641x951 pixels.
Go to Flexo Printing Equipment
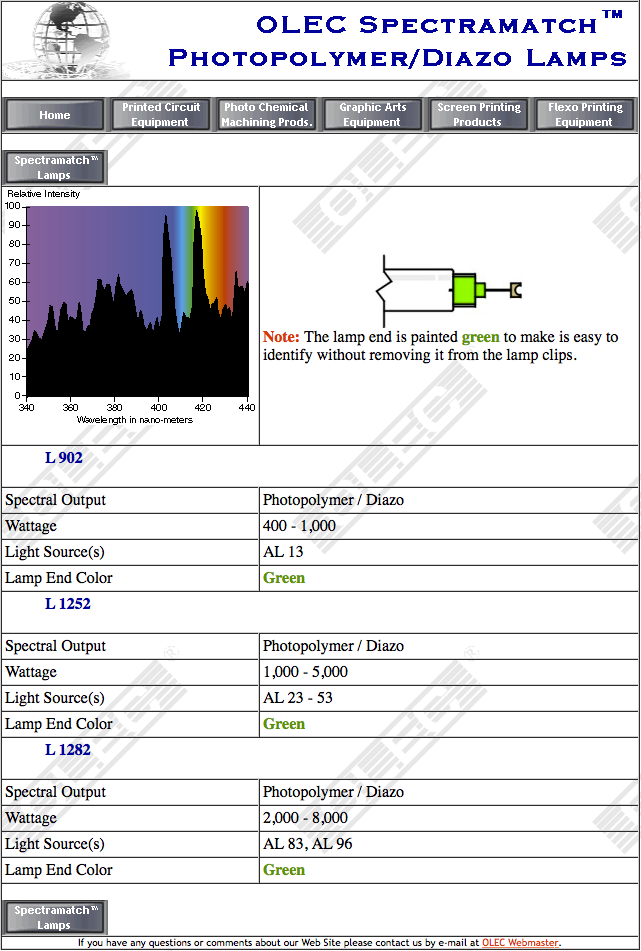[585, 115]
